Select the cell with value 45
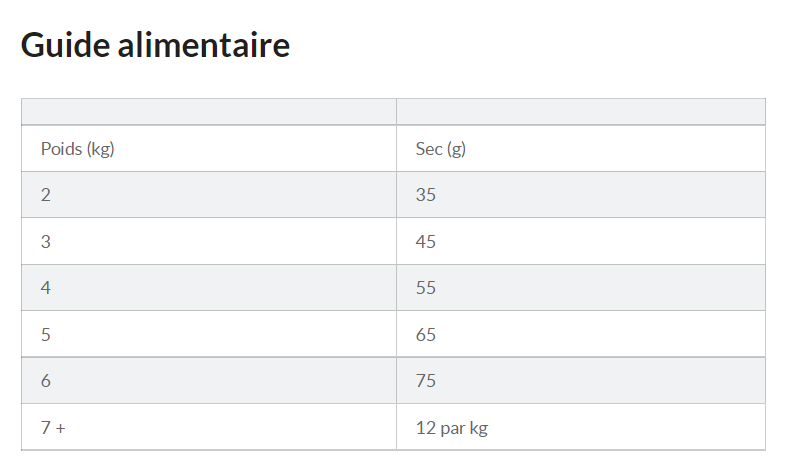The image size is (785, 460). (426, 242)
